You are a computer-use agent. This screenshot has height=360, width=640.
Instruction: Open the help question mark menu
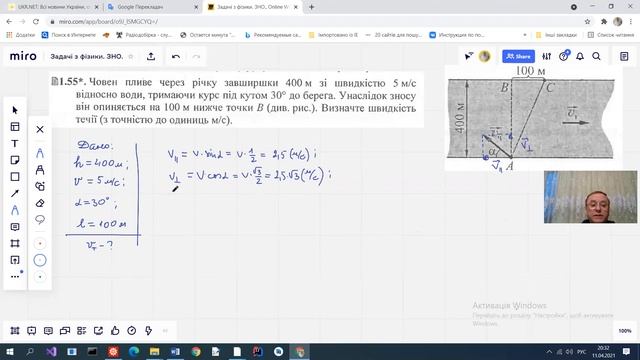(x=564, y=56)
